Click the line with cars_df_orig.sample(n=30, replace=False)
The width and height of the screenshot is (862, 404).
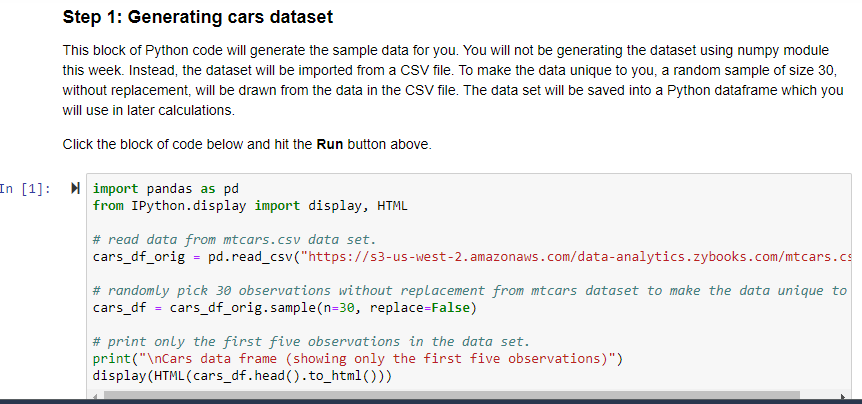click(285, 308)
